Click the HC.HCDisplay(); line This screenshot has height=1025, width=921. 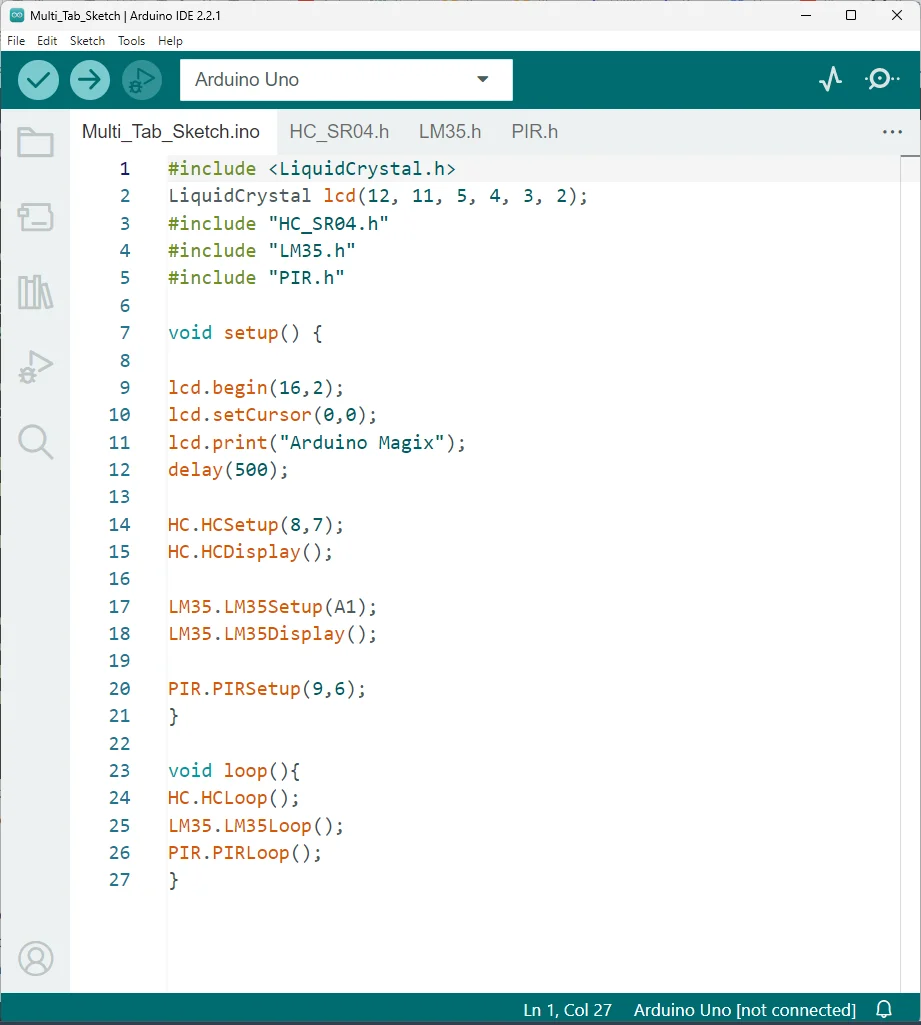pos(250,552)
